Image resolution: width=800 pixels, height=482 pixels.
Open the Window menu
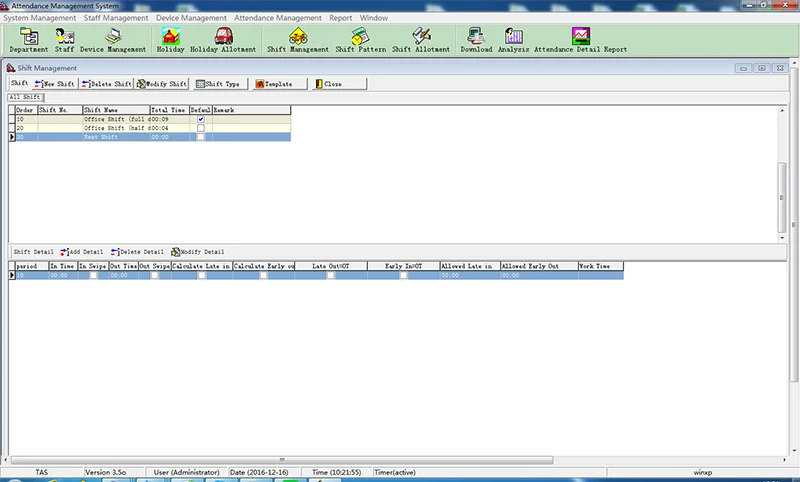click(x=374, y=18)
